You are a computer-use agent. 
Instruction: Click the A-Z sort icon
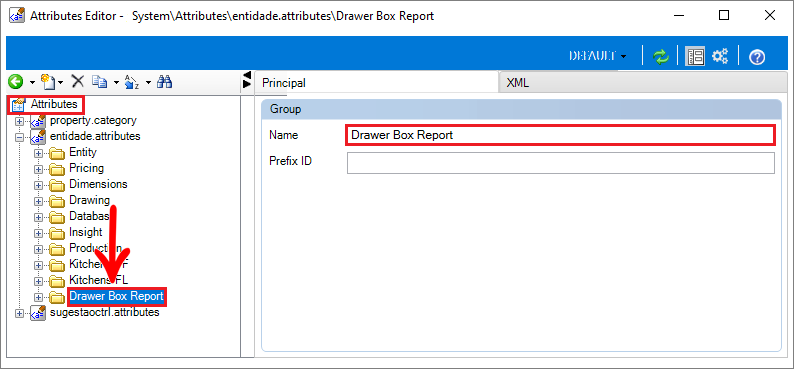point(132,81)
